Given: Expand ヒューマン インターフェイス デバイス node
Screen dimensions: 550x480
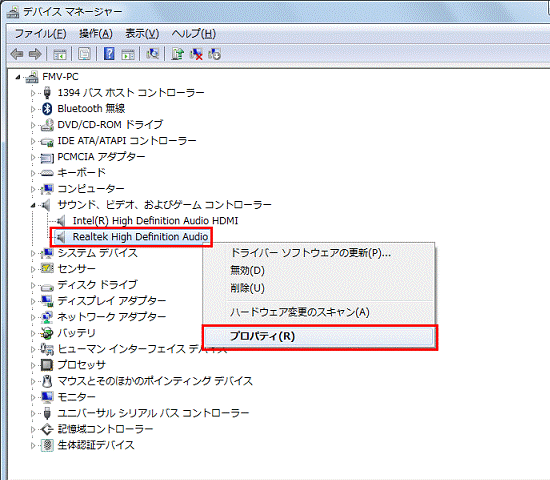Looking at the screenshot, I should 33,349.
